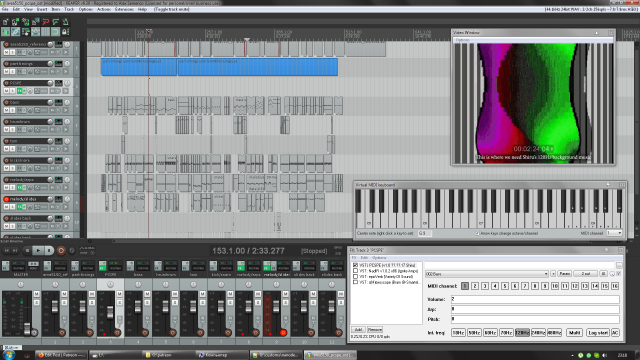Viewport: 640px width, 360px height.
Task: Toggle the transport repeat button
Action: (72, 250)
